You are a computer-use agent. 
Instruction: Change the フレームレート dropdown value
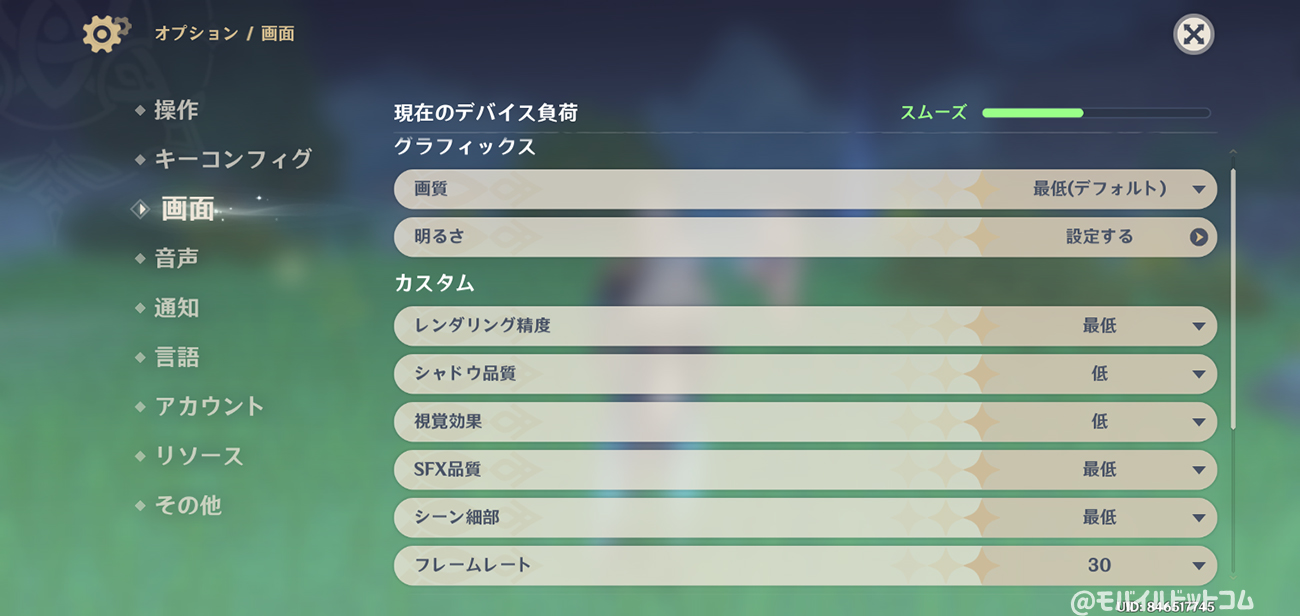805,566
